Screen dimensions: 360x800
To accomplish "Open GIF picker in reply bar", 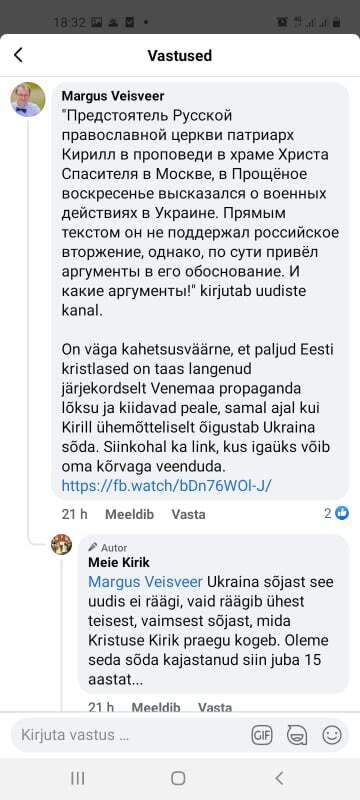I will pyautogui.click(x=262, y=735).
